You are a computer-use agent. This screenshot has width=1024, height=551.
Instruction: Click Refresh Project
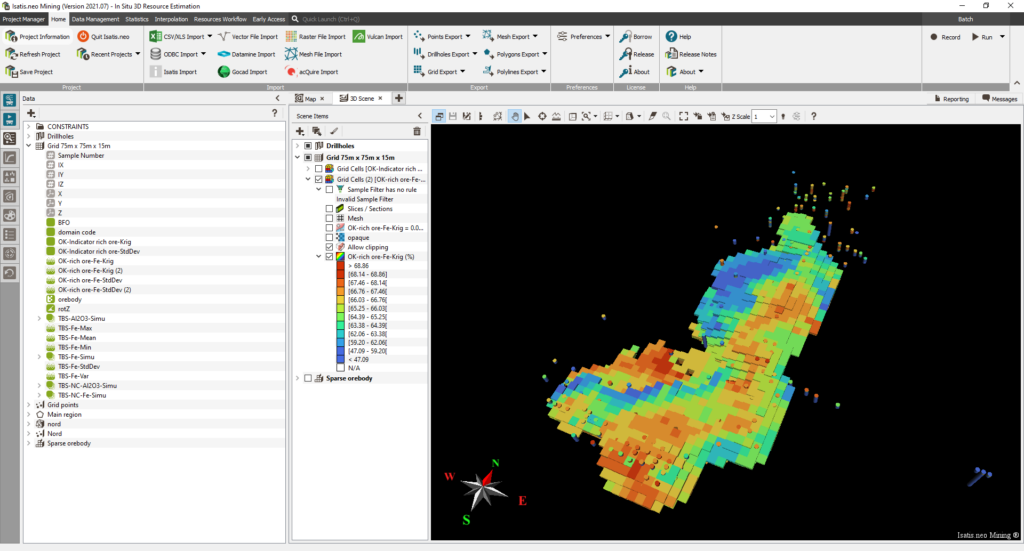[33, 54]
